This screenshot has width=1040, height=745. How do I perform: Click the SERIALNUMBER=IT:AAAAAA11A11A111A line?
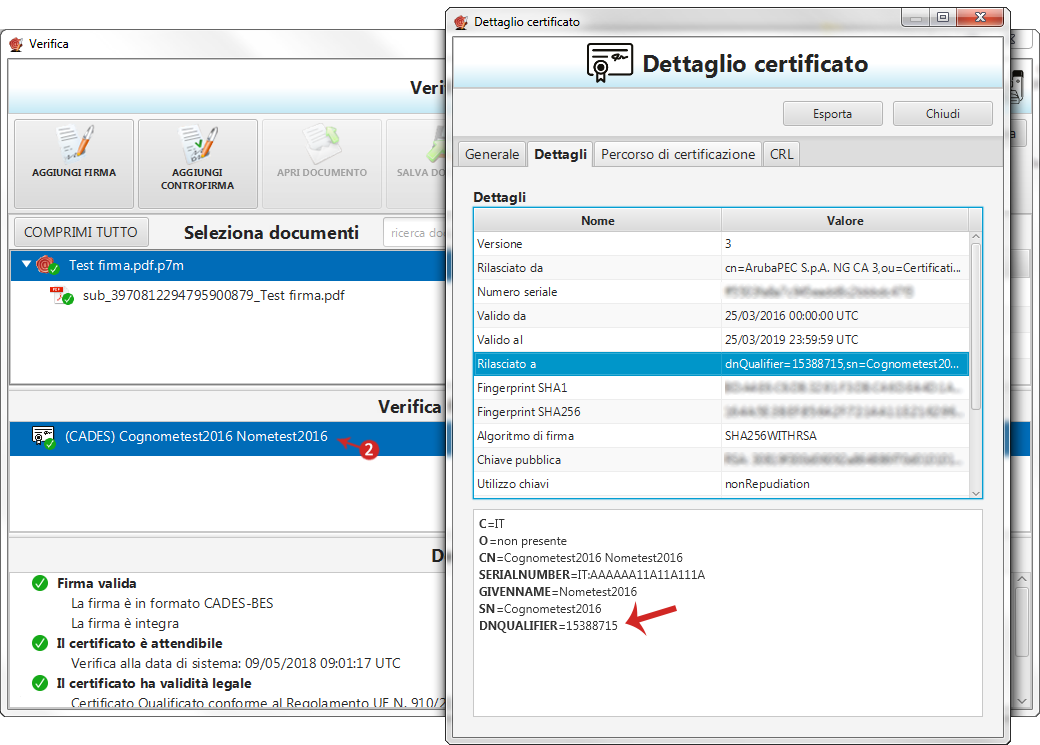[592, 575]
